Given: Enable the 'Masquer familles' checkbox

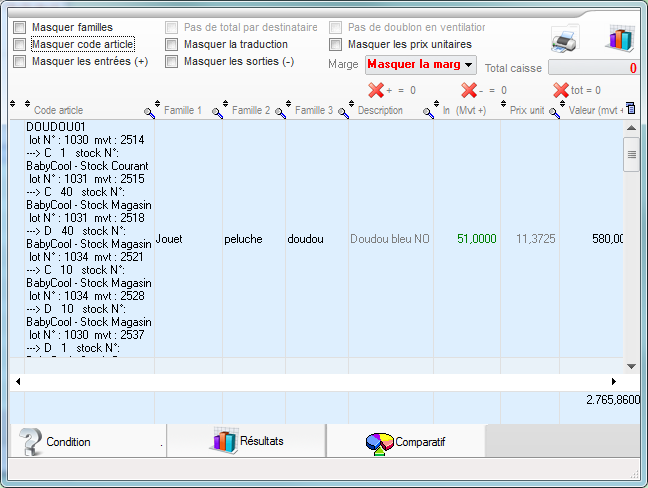Looking at the screenshot, I should (x=20, y=28).
